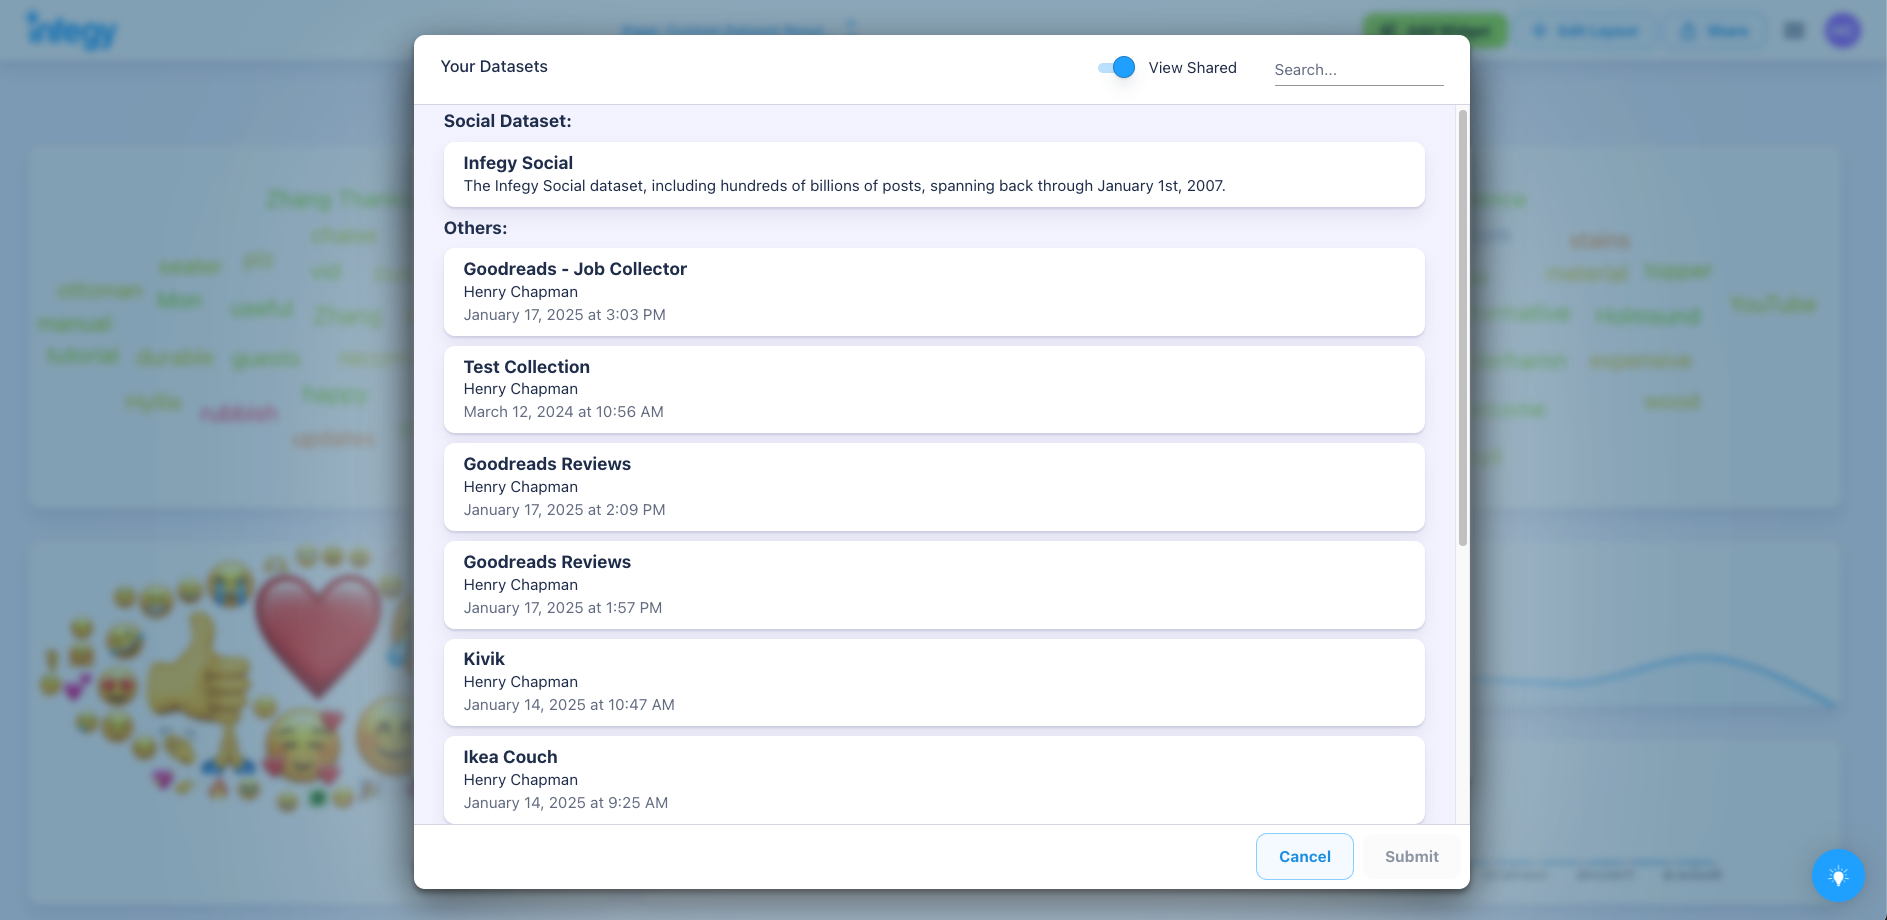The height and width of the screenshot is (920, 1887).
Task: Click the Submit button
Action: point(1411,856)
